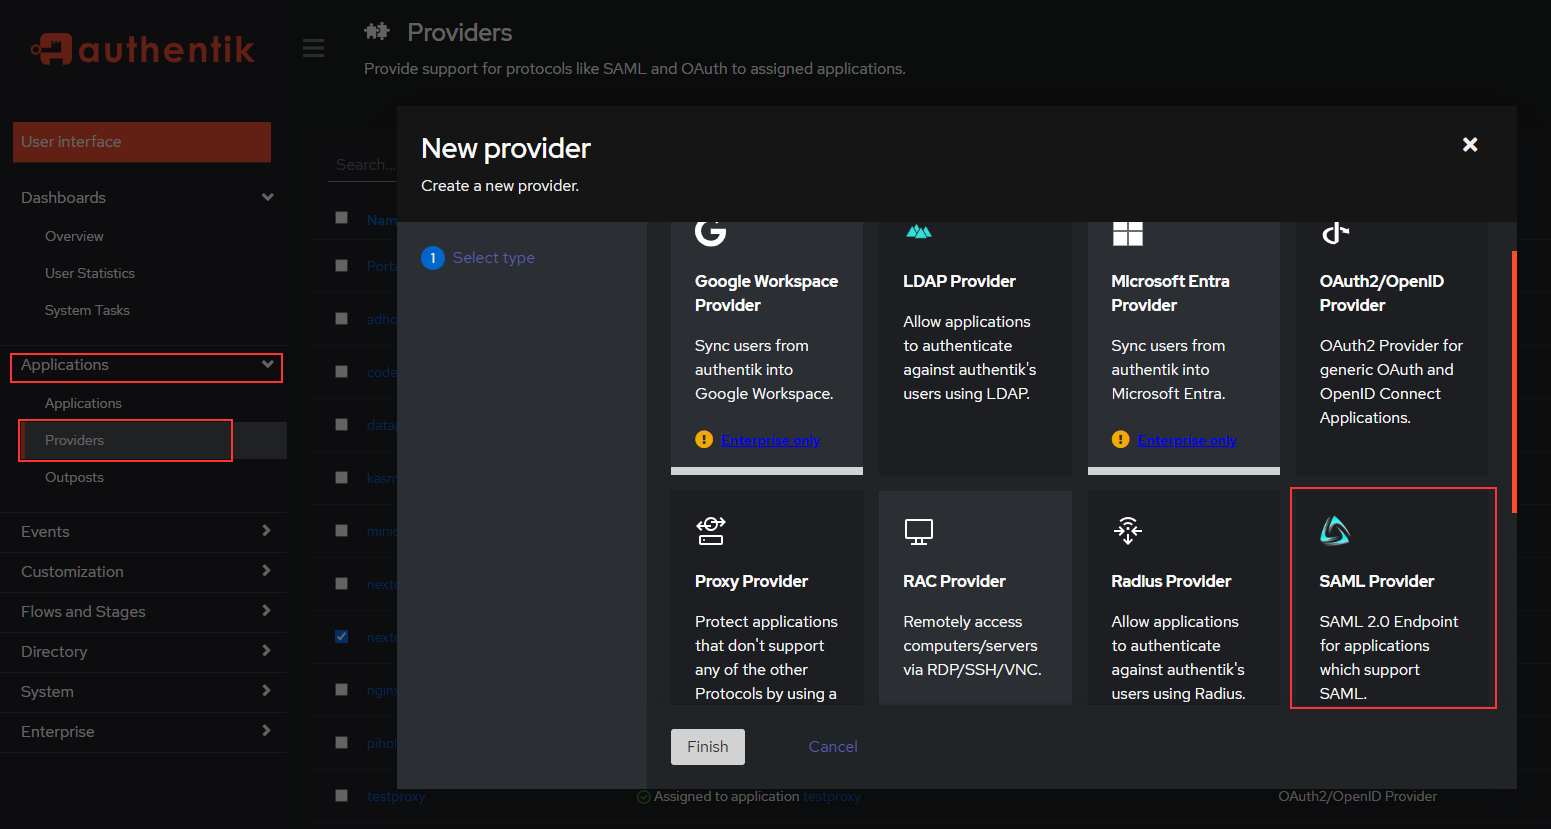Click the dialog vertical scrollbar
This screenshot has width=1551, height=829.
coord(1514,381)
